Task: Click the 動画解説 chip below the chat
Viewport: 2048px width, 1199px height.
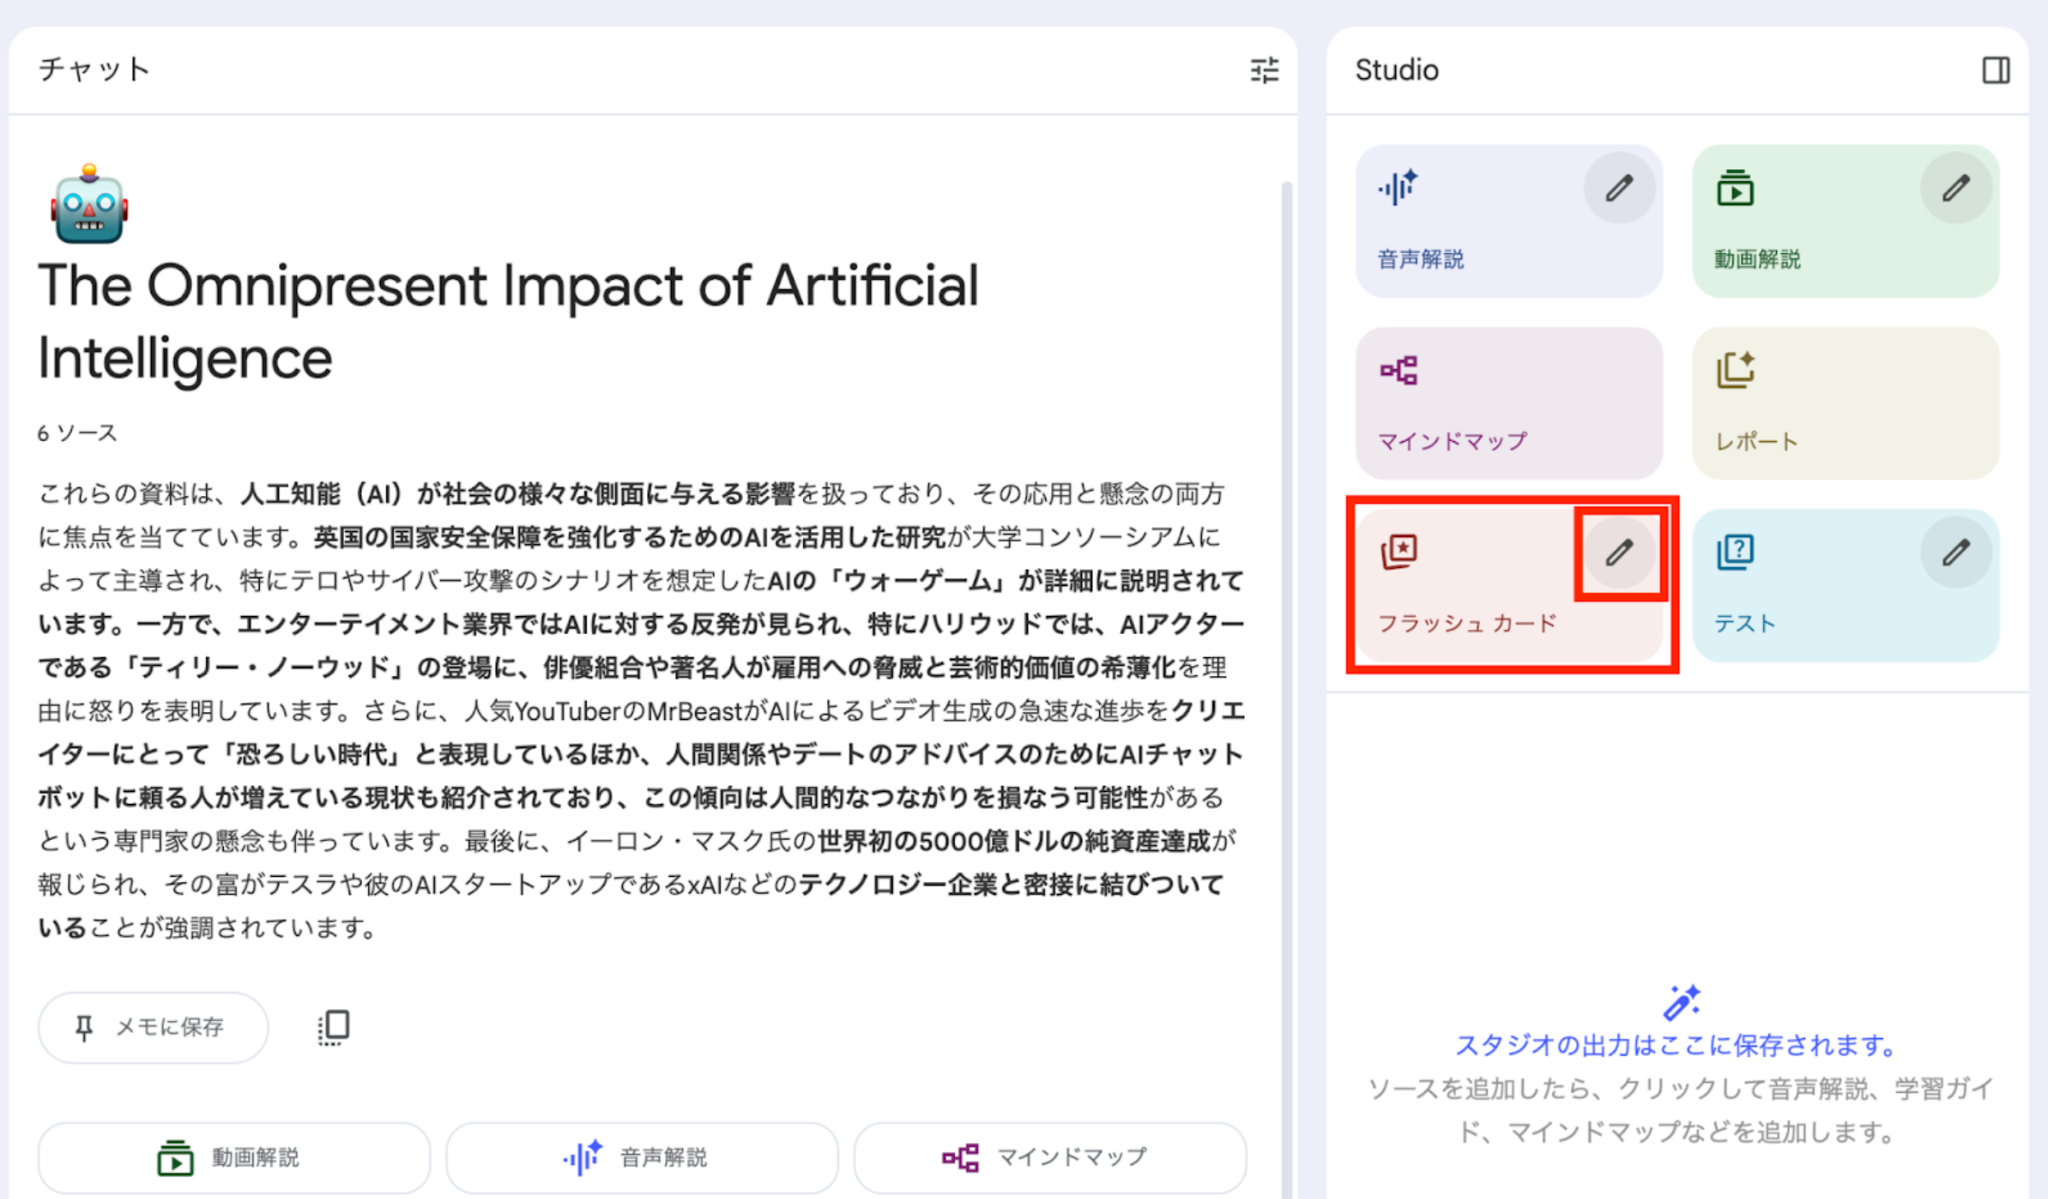Action: pos(234,1157)
